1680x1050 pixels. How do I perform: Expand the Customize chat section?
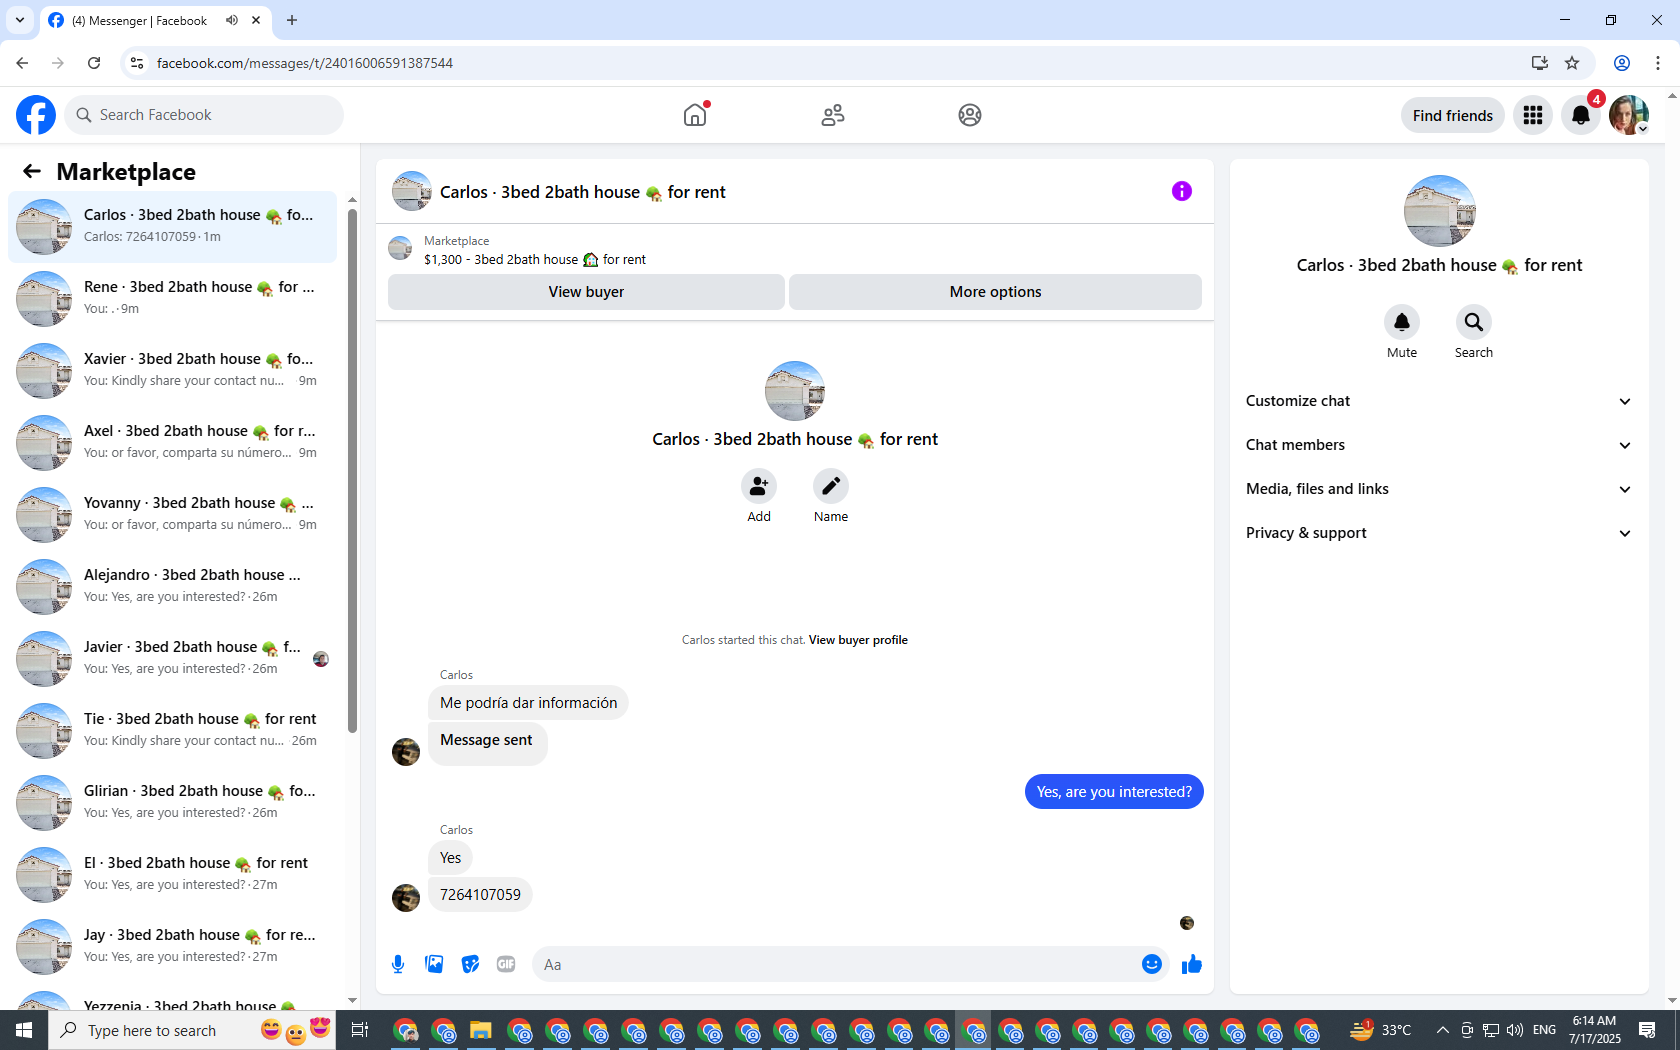click(x=1439, y=401)
